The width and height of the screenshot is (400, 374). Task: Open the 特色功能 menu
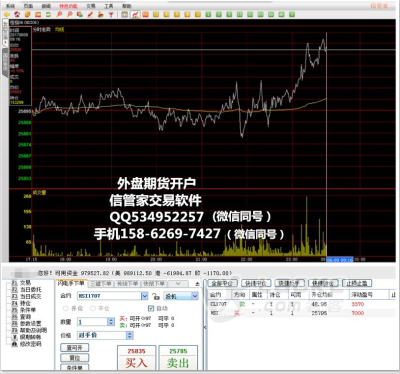[68, 6]
